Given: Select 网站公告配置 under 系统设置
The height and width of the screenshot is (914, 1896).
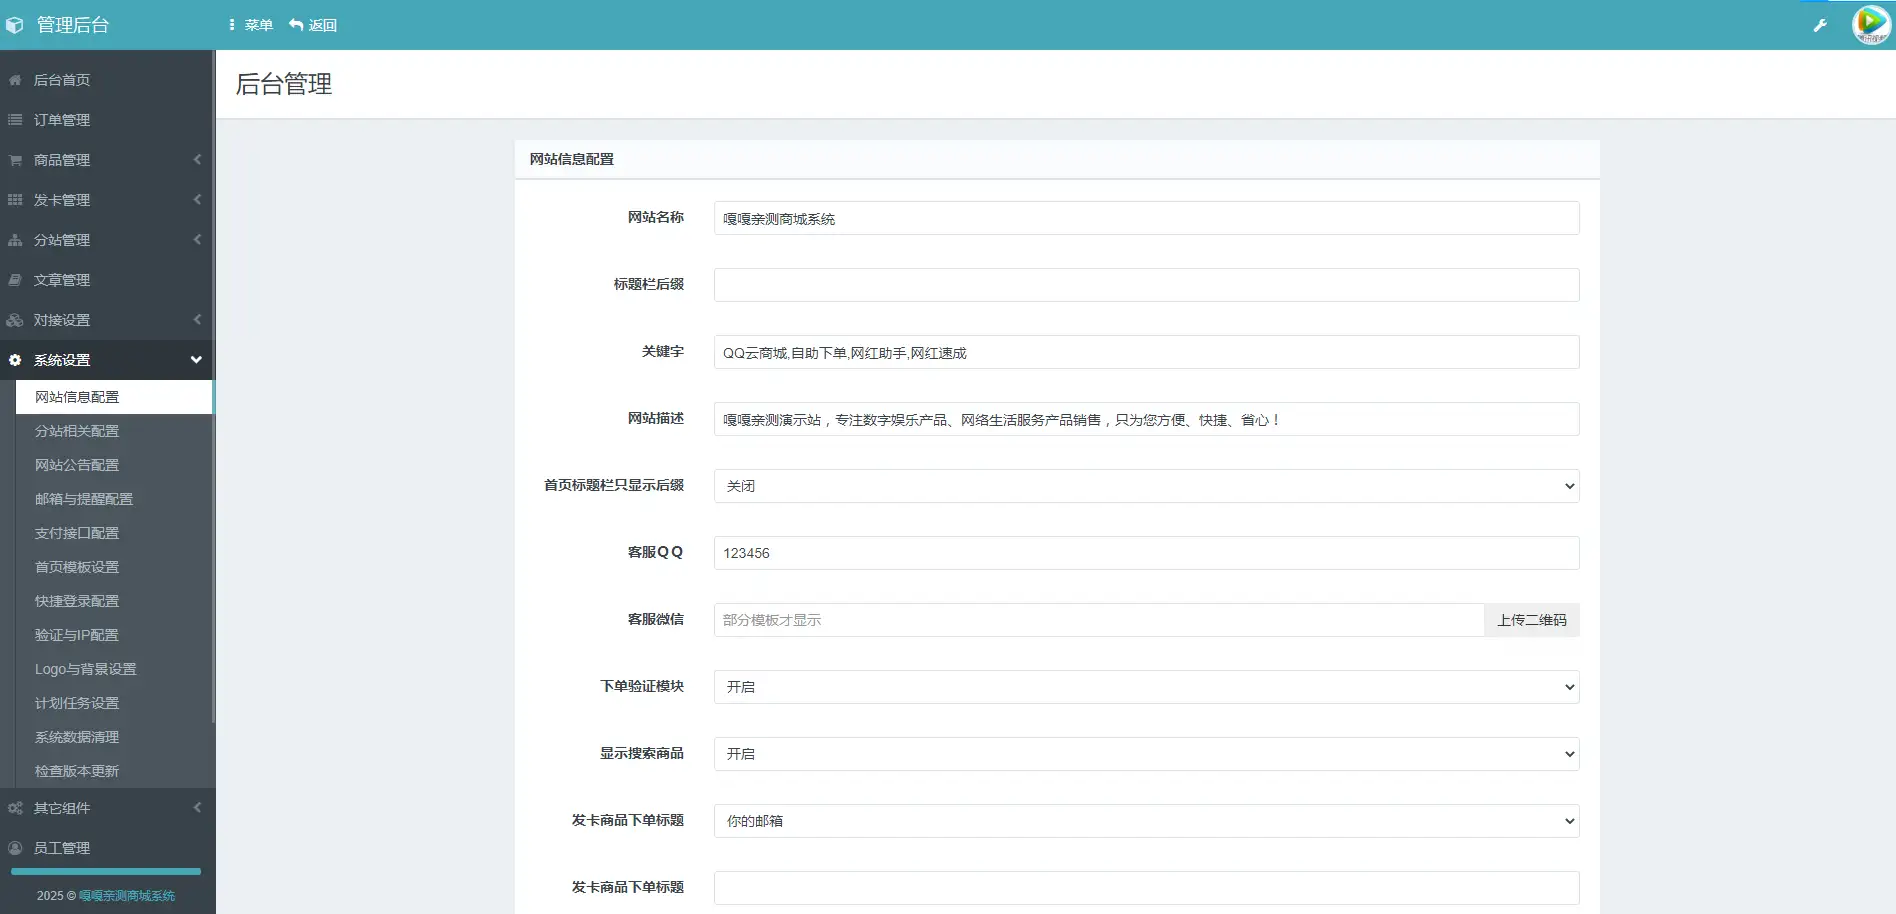Looking at the screenshot, I should tap(76, 465).
